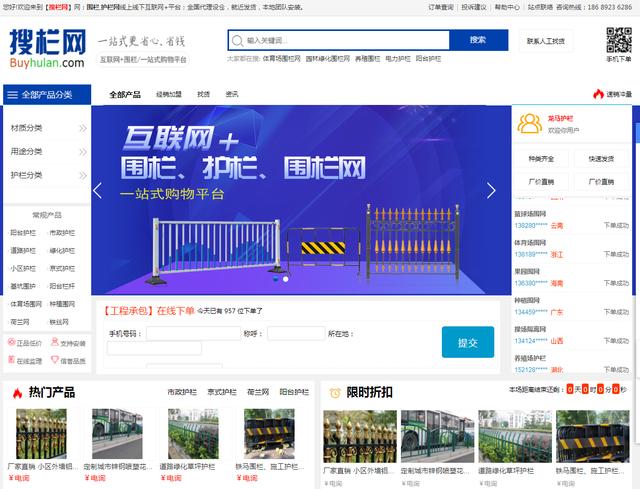
Task: Click the 联系人工找货 button
Action: tap(546, 41)
